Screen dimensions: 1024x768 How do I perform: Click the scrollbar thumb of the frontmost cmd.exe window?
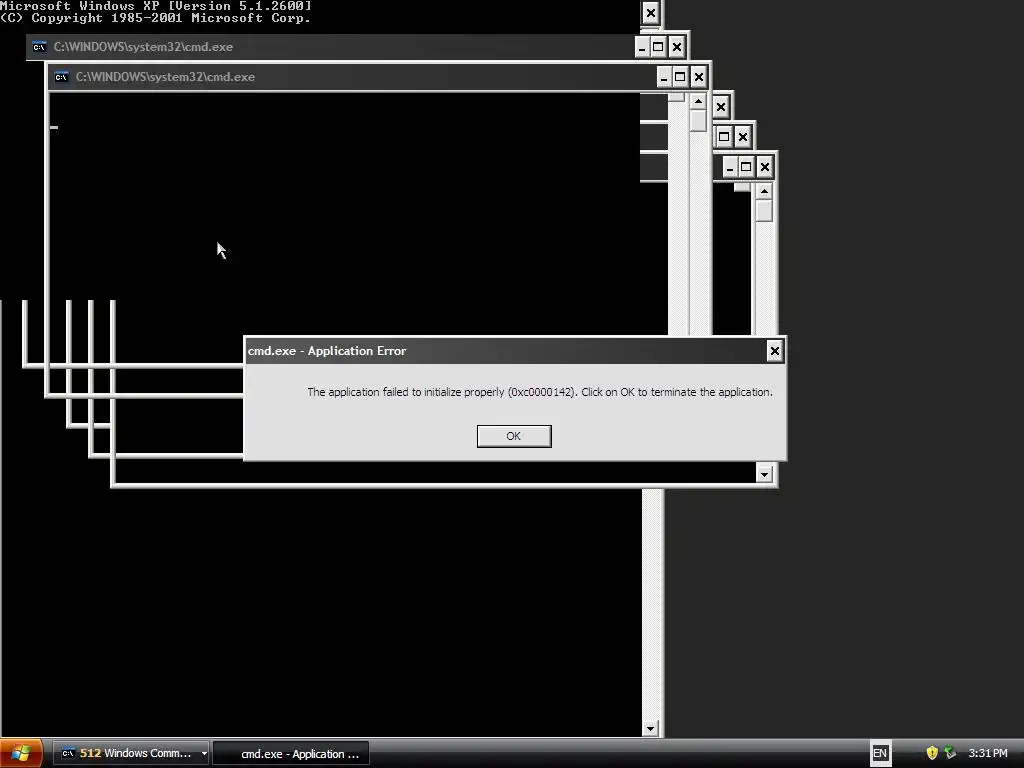pyautogui.click(x=698, y=121)
